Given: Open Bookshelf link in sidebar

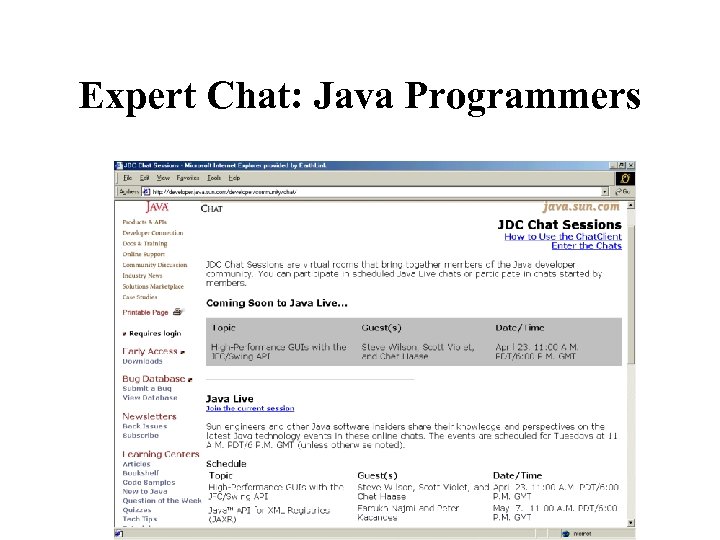Looking at the screenshot, I should 141,473.
